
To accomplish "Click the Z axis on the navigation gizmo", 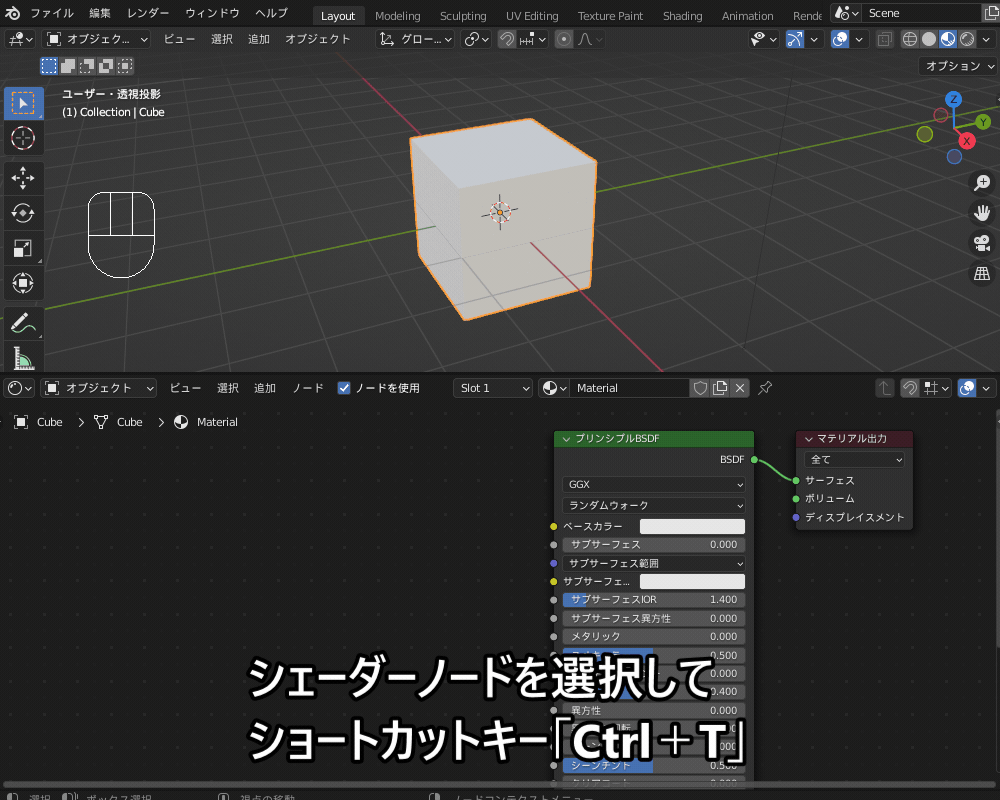I will (x=952, y=100).
